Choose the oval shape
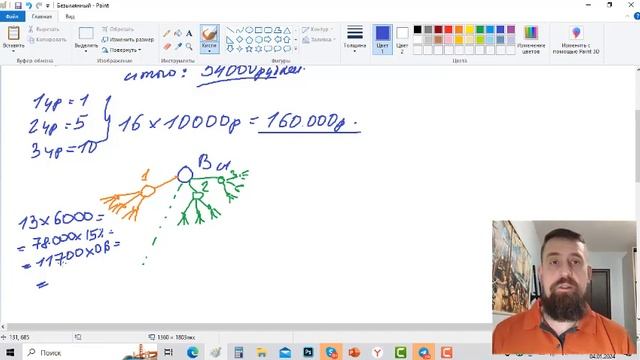 click(249, 30)
